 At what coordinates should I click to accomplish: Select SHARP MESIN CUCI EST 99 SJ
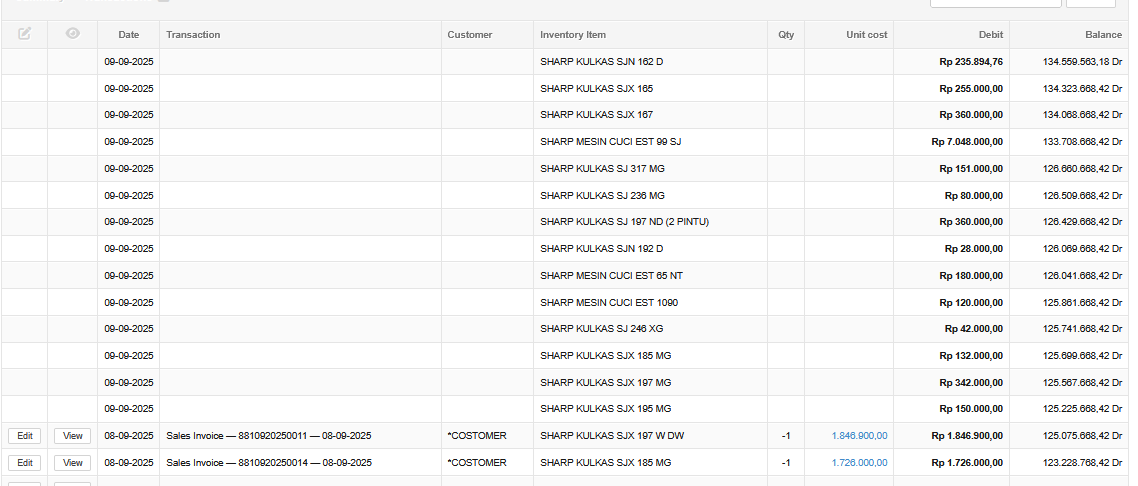(610, 141)
